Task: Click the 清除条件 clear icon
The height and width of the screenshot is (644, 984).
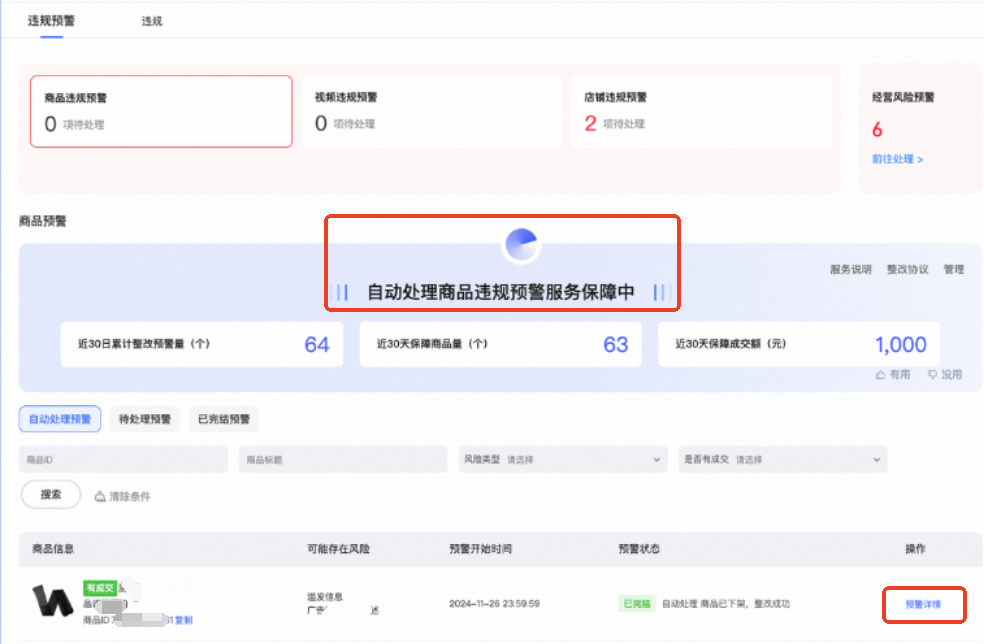Action: point(100,496)
